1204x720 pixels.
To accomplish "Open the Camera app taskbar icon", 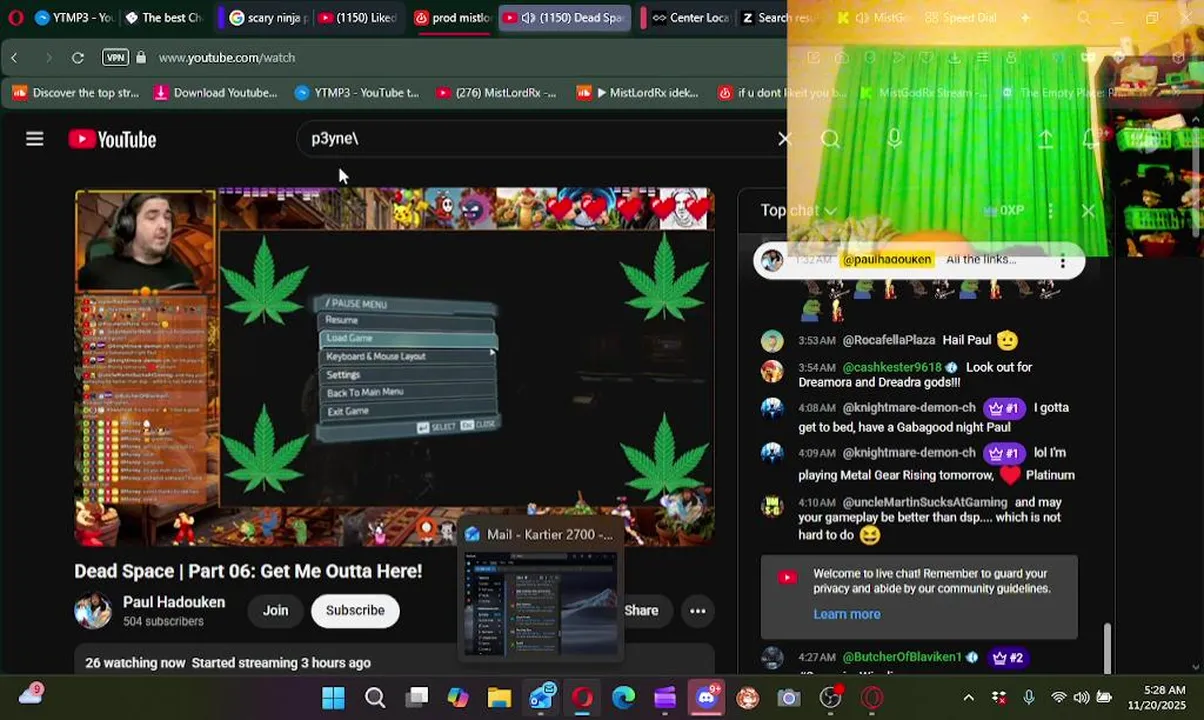I will 789,697.
